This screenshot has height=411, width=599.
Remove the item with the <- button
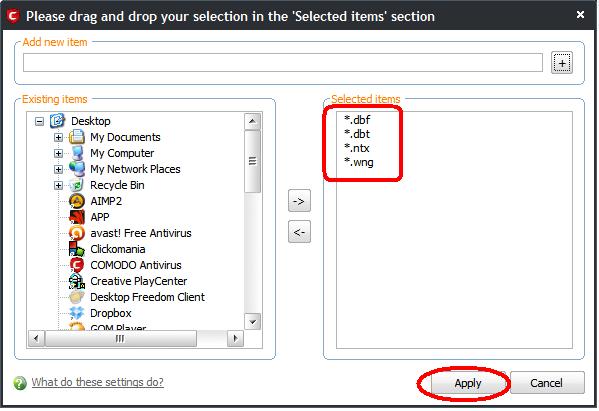click(x=299, y=231)
